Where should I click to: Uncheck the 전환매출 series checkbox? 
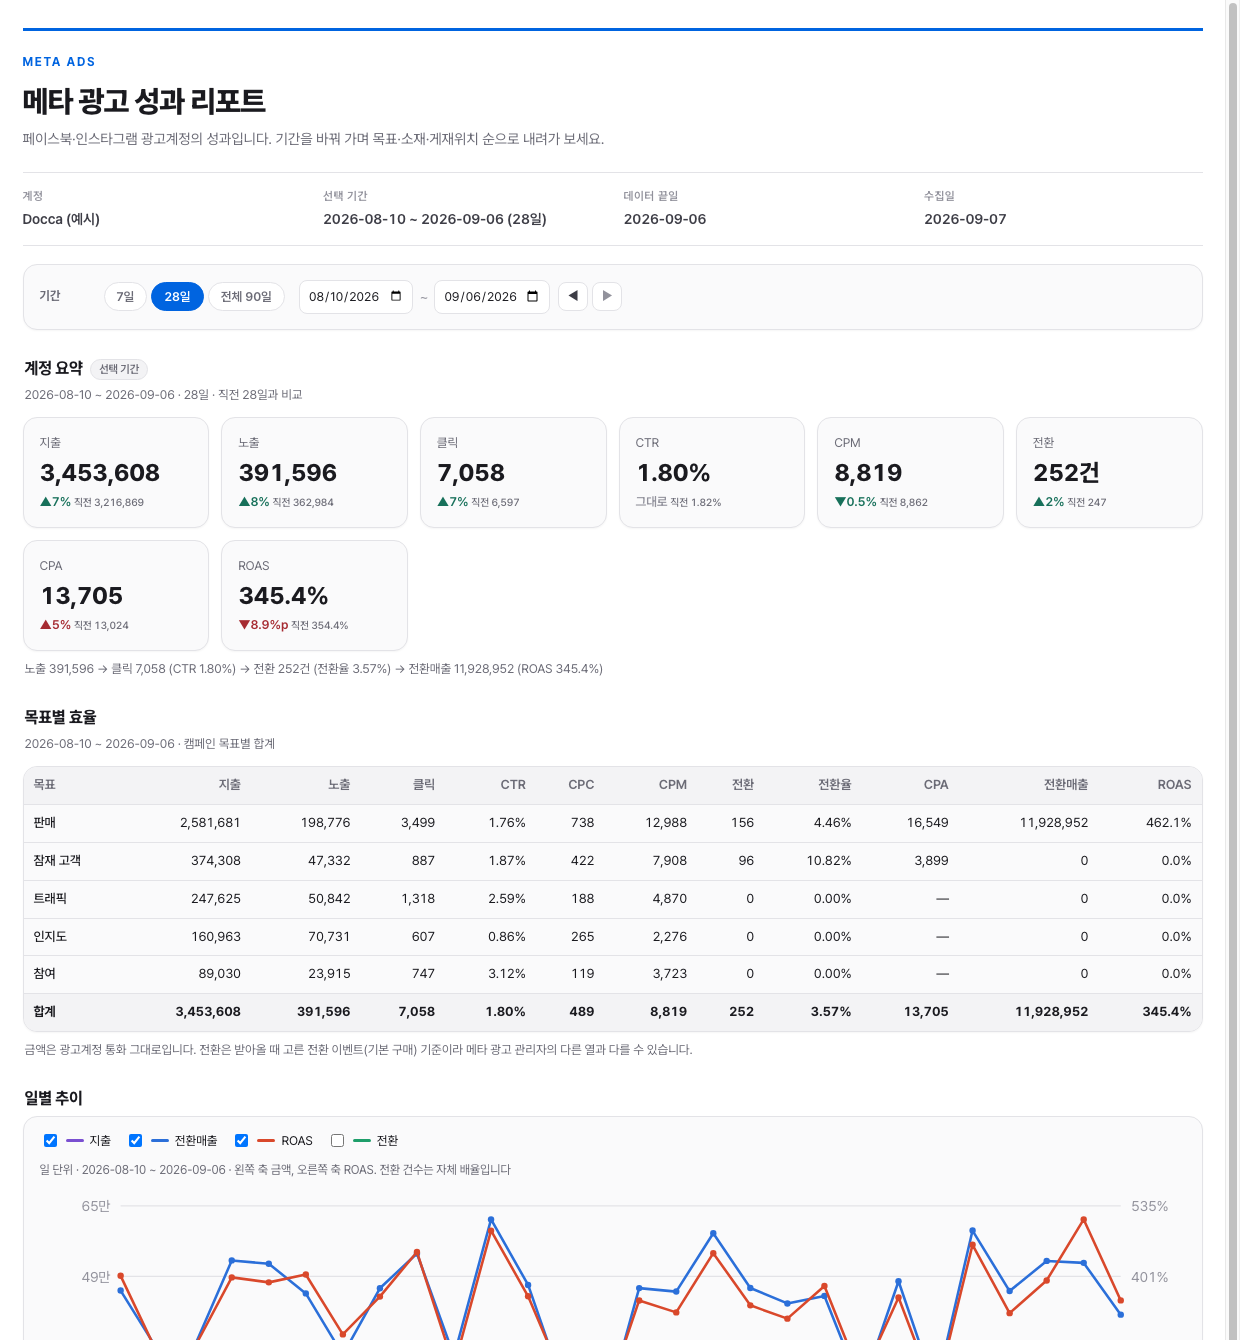click(136, 1140)
